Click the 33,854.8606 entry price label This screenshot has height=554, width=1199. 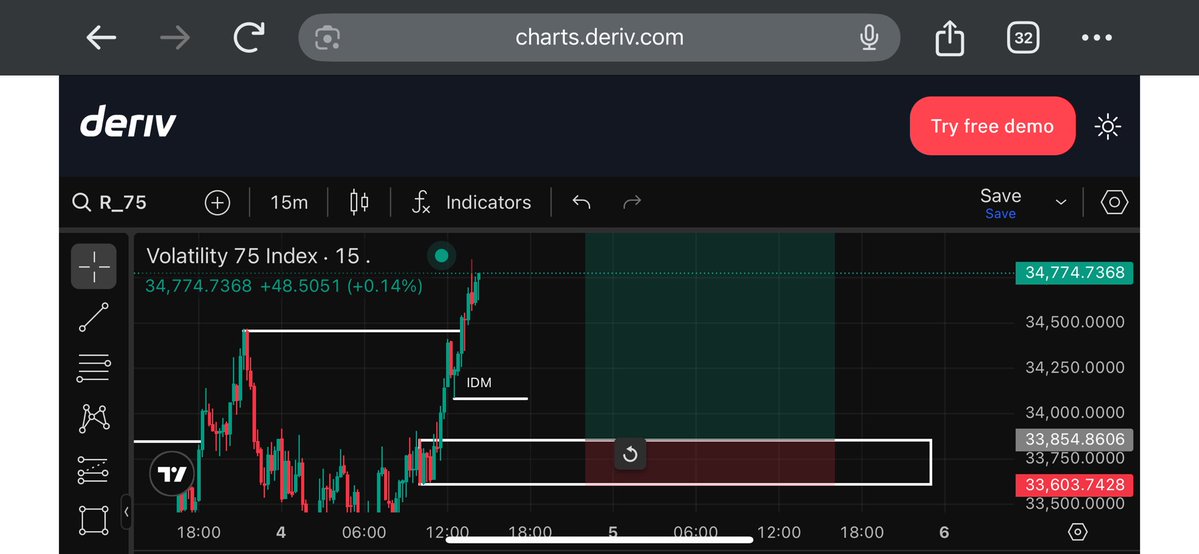pyautogui.click(x=1074, y=440)
